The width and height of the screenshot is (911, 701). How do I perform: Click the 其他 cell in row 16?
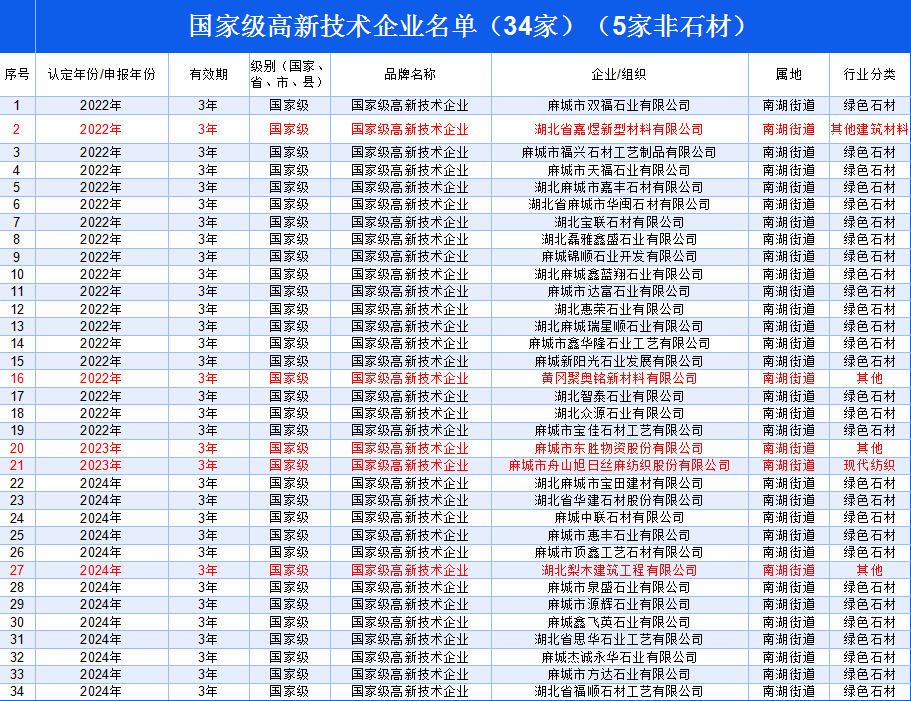(x=870, y=379)
